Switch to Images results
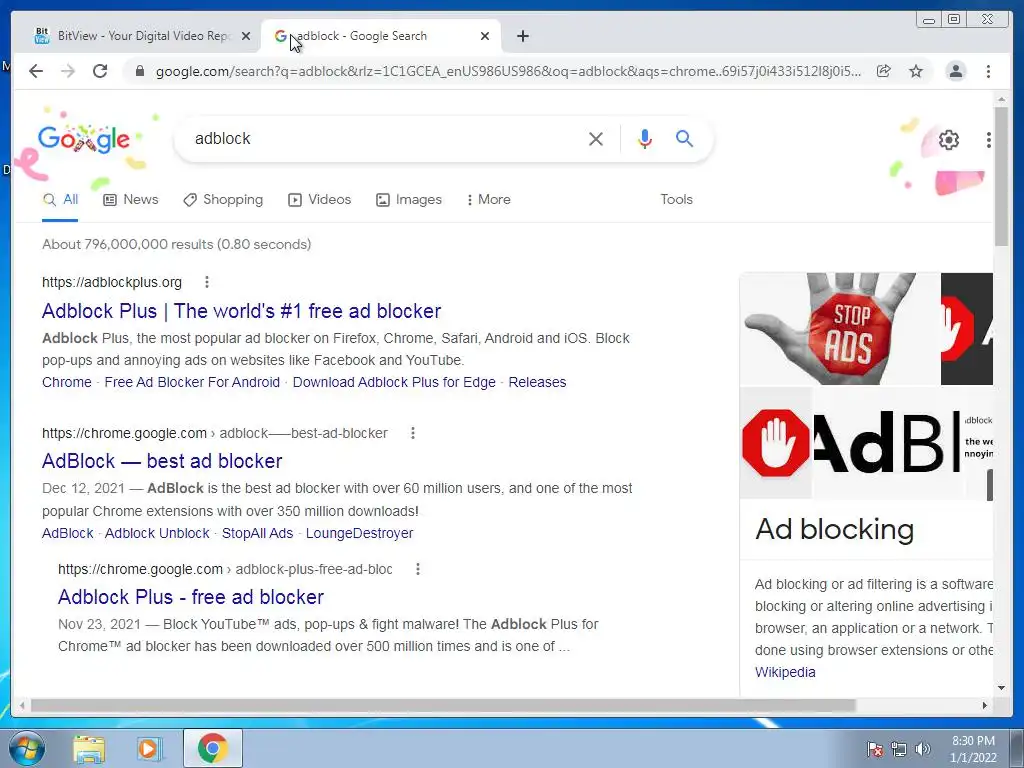1024x768 pixels. pos(409,200)
